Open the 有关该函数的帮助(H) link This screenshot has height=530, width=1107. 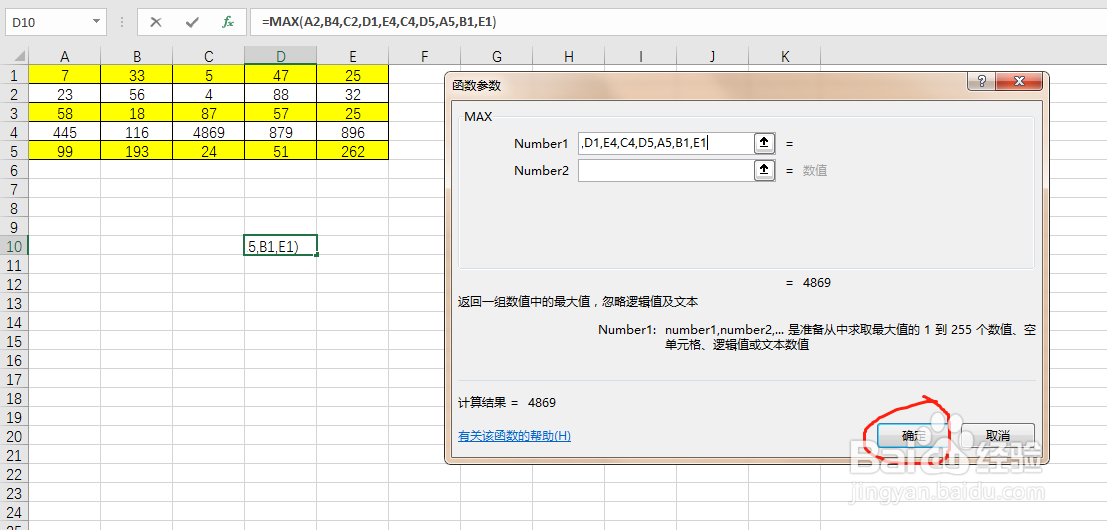tap(514, 435)
